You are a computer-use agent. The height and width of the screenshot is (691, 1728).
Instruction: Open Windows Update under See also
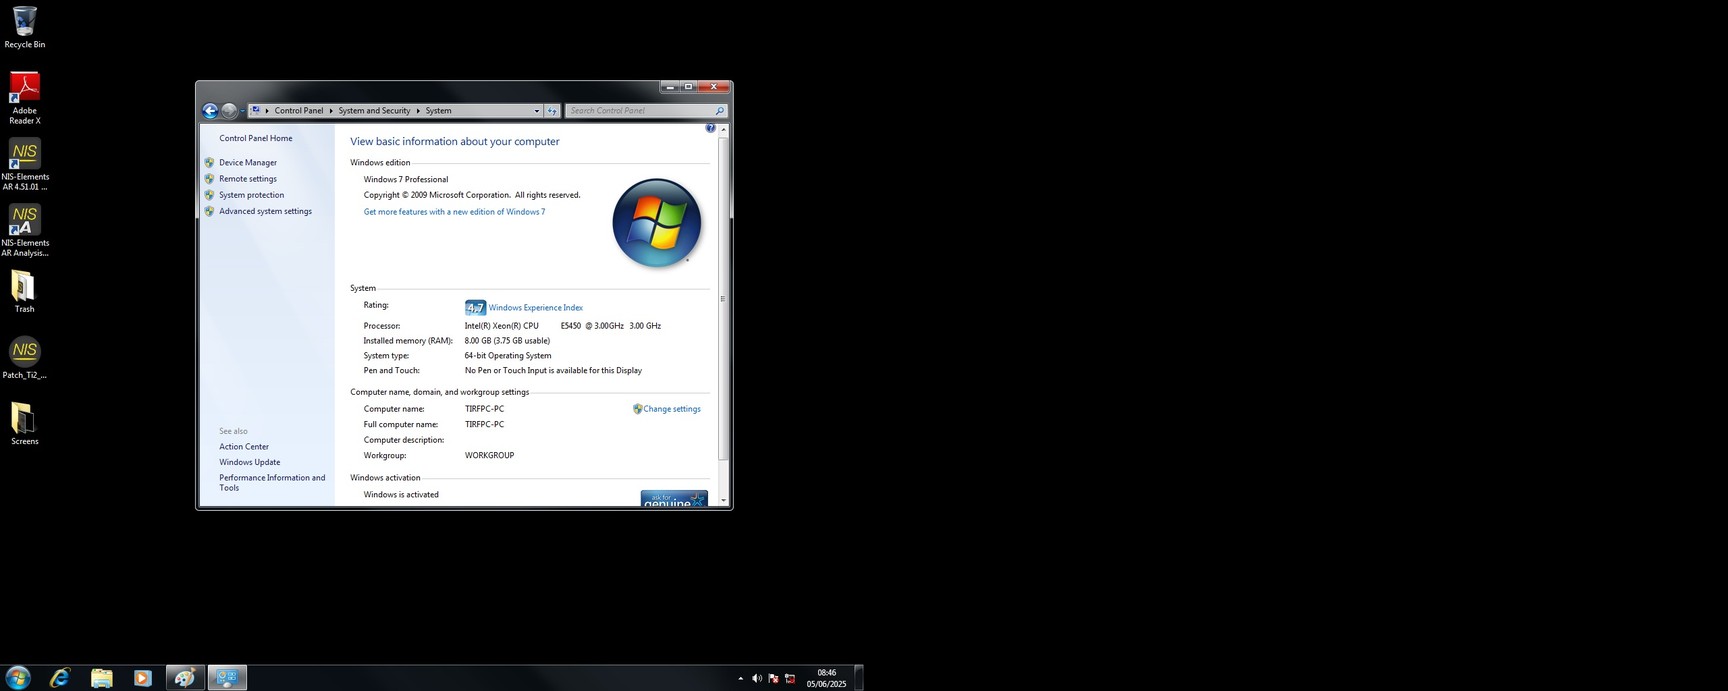tap(250, 462)
